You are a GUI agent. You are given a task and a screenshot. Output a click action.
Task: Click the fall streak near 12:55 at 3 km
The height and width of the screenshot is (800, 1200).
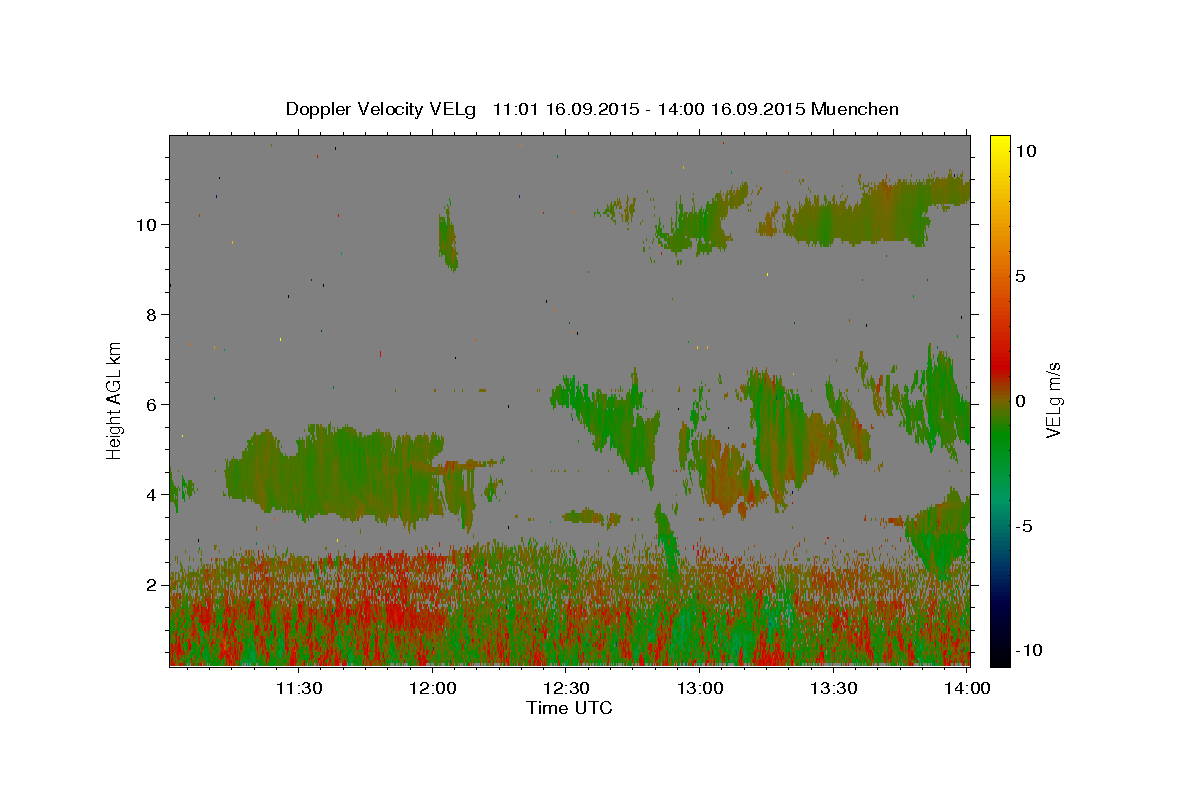667,545
